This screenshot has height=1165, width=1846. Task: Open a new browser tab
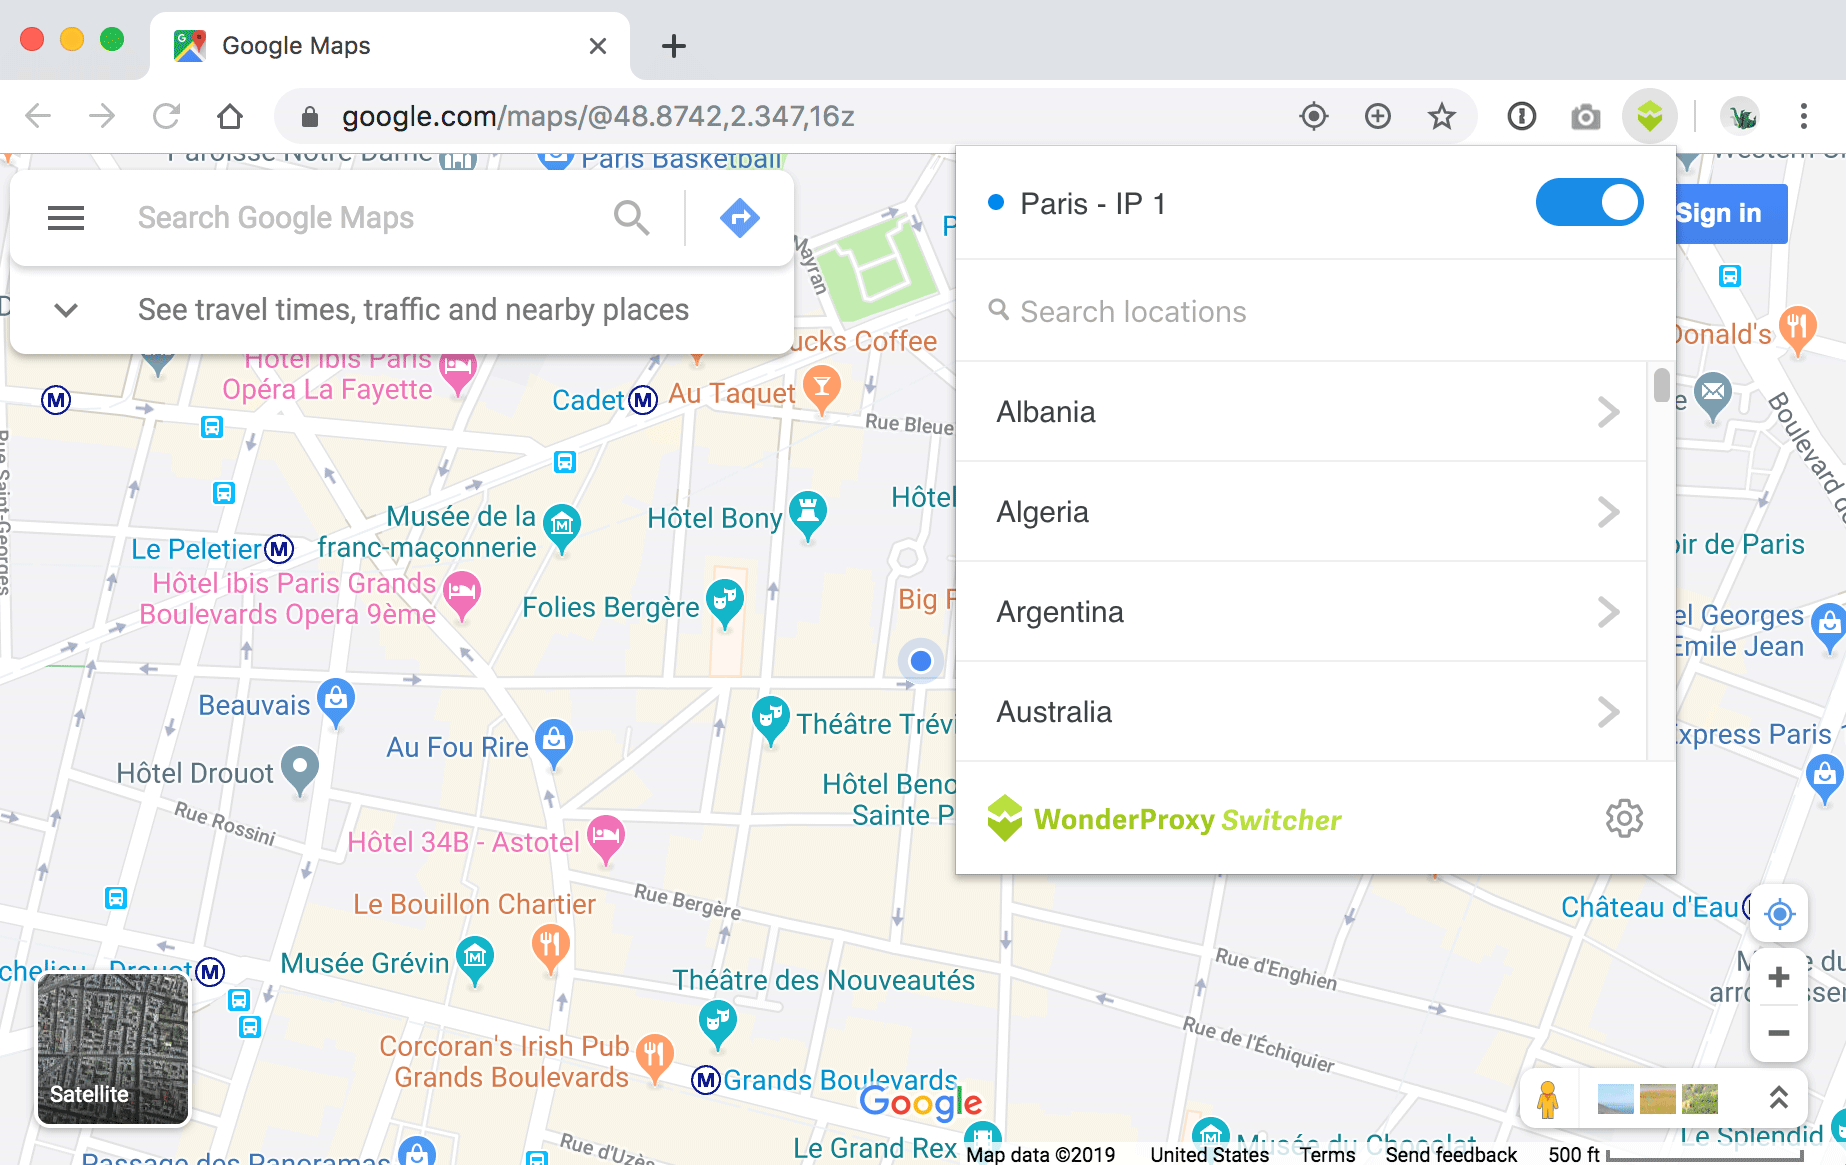pyautogui.click(x=674, y=46)
